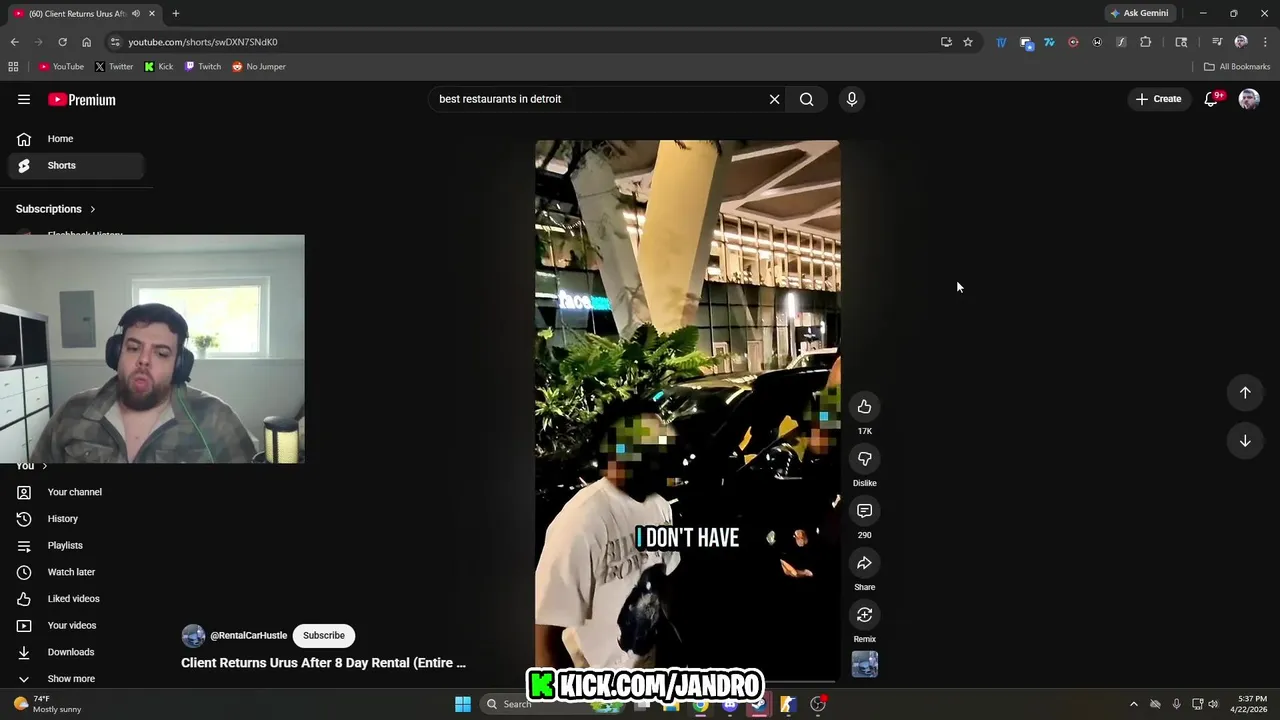Remix this Short

[864, 615]
